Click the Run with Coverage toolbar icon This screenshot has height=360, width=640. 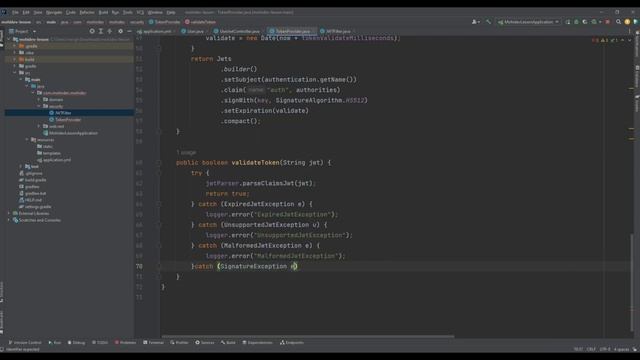tap(585, 22)
